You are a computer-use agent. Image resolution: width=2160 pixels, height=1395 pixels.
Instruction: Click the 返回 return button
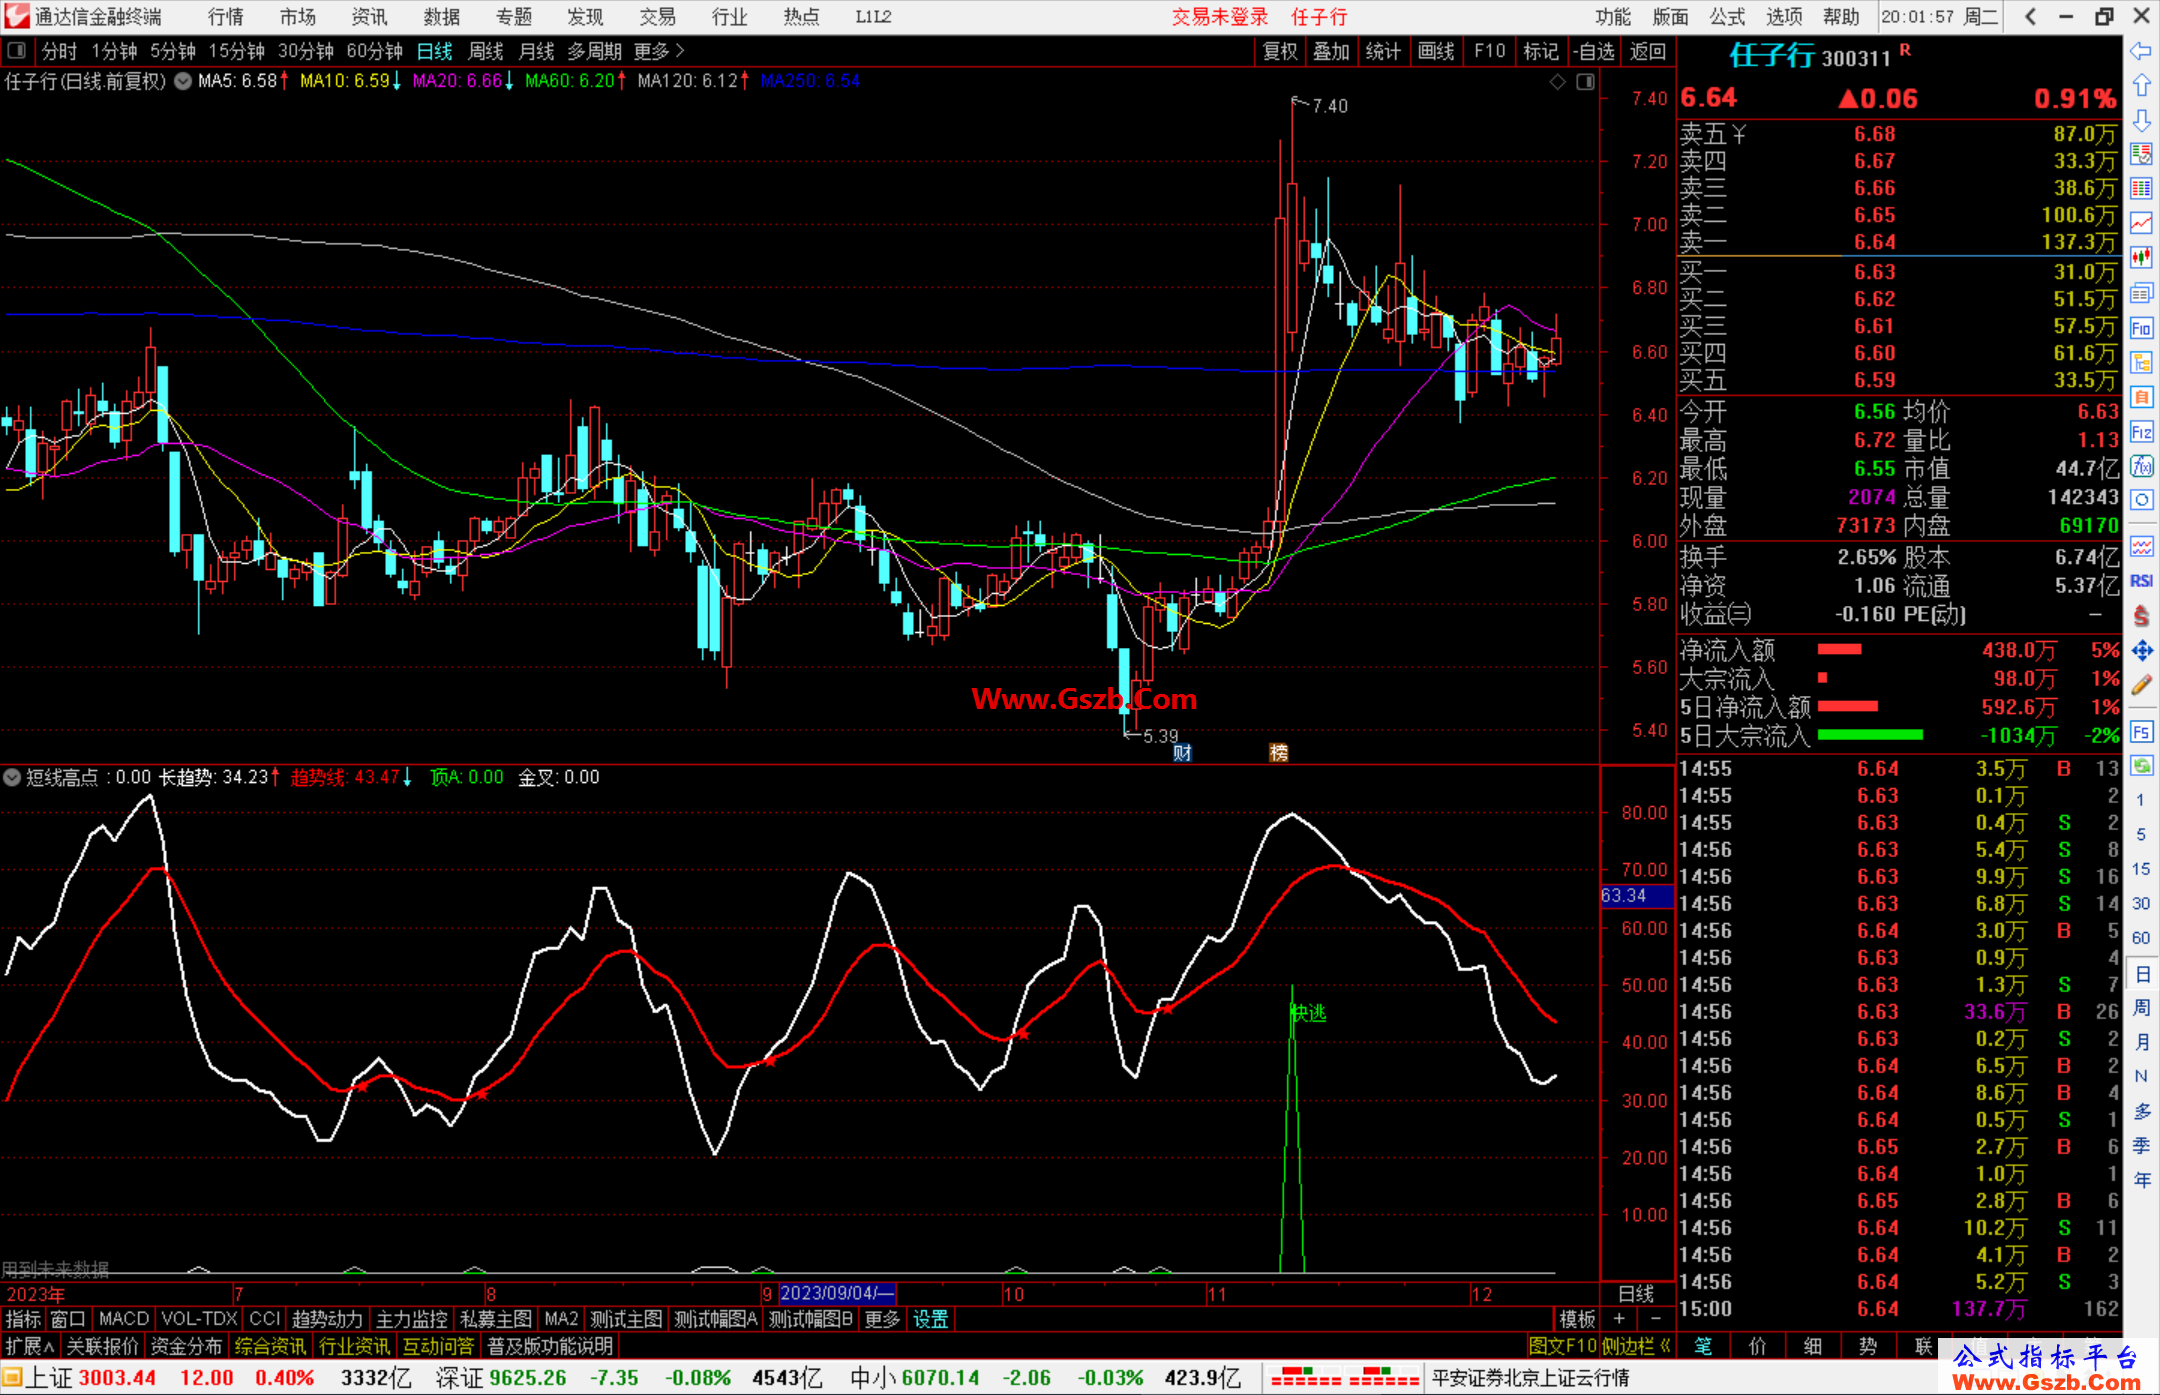[x=1647, y=51]
